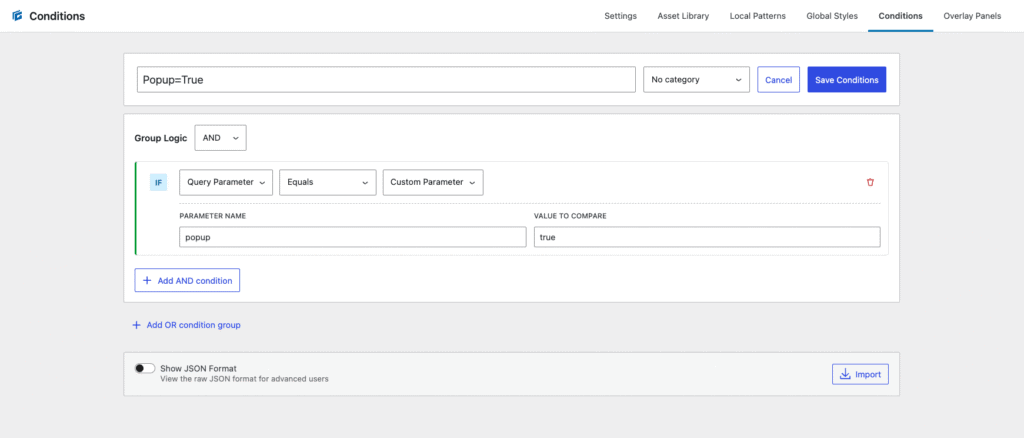
Task: Click the Parameter Name input field
Action: (353, 237)
